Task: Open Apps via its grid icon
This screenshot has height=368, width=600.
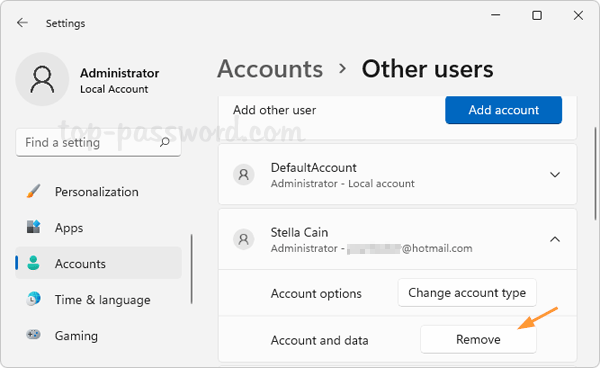Action: point(34,227)
